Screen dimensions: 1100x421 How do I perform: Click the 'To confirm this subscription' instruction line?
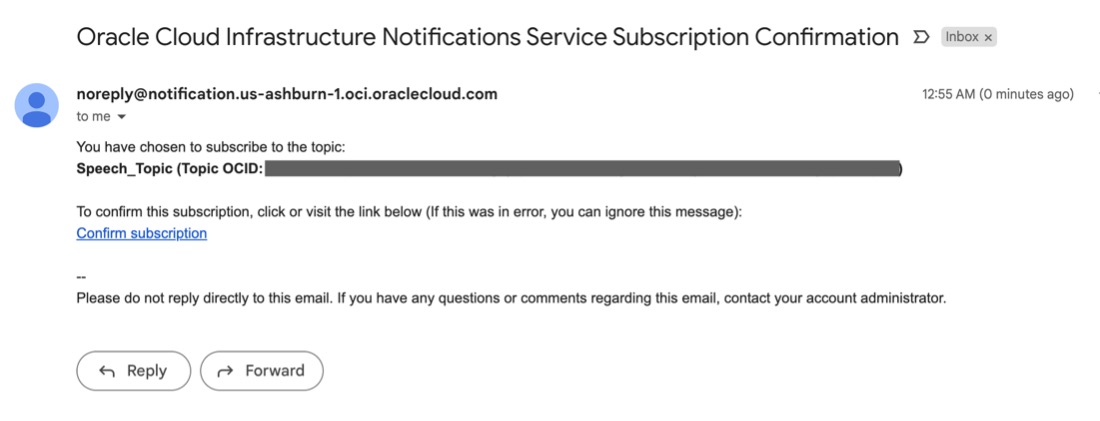(x=409, y=212)
